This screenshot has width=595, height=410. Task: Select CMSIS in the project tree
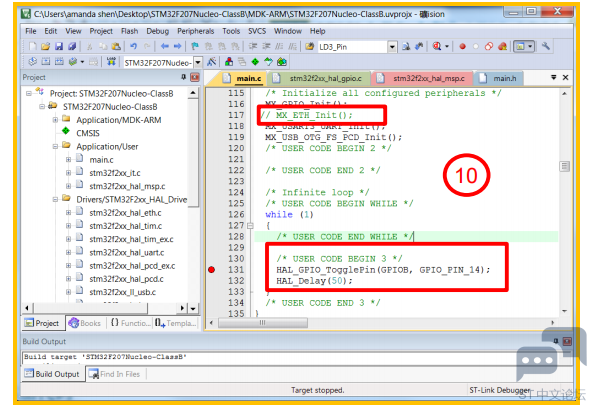pyautogui.click(x=88, y=133)
